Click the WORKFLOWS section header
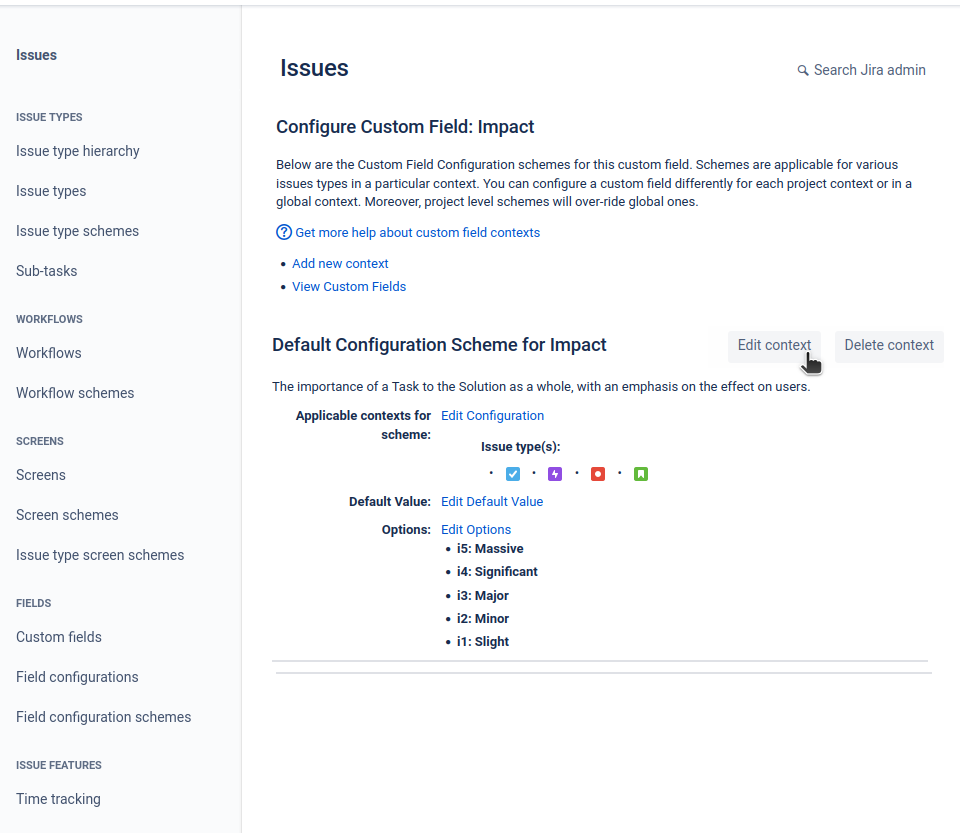The height and width of the screenshot is (833, 960). [x=49, y=319]
